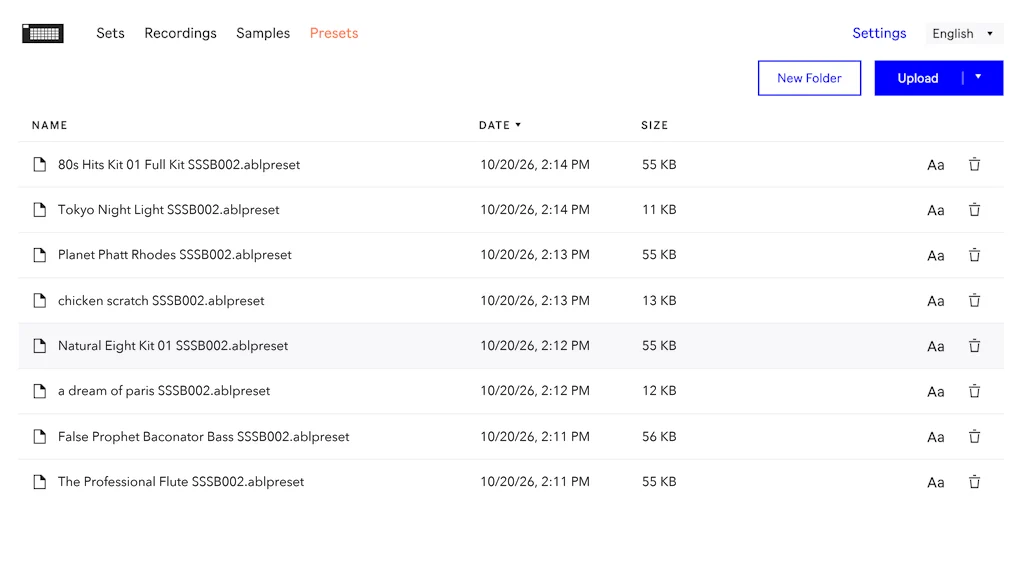The width and height of the screenshot is (1024, 569).
Task: Click file icon of Tokyo Night Light
Action: 40,210
